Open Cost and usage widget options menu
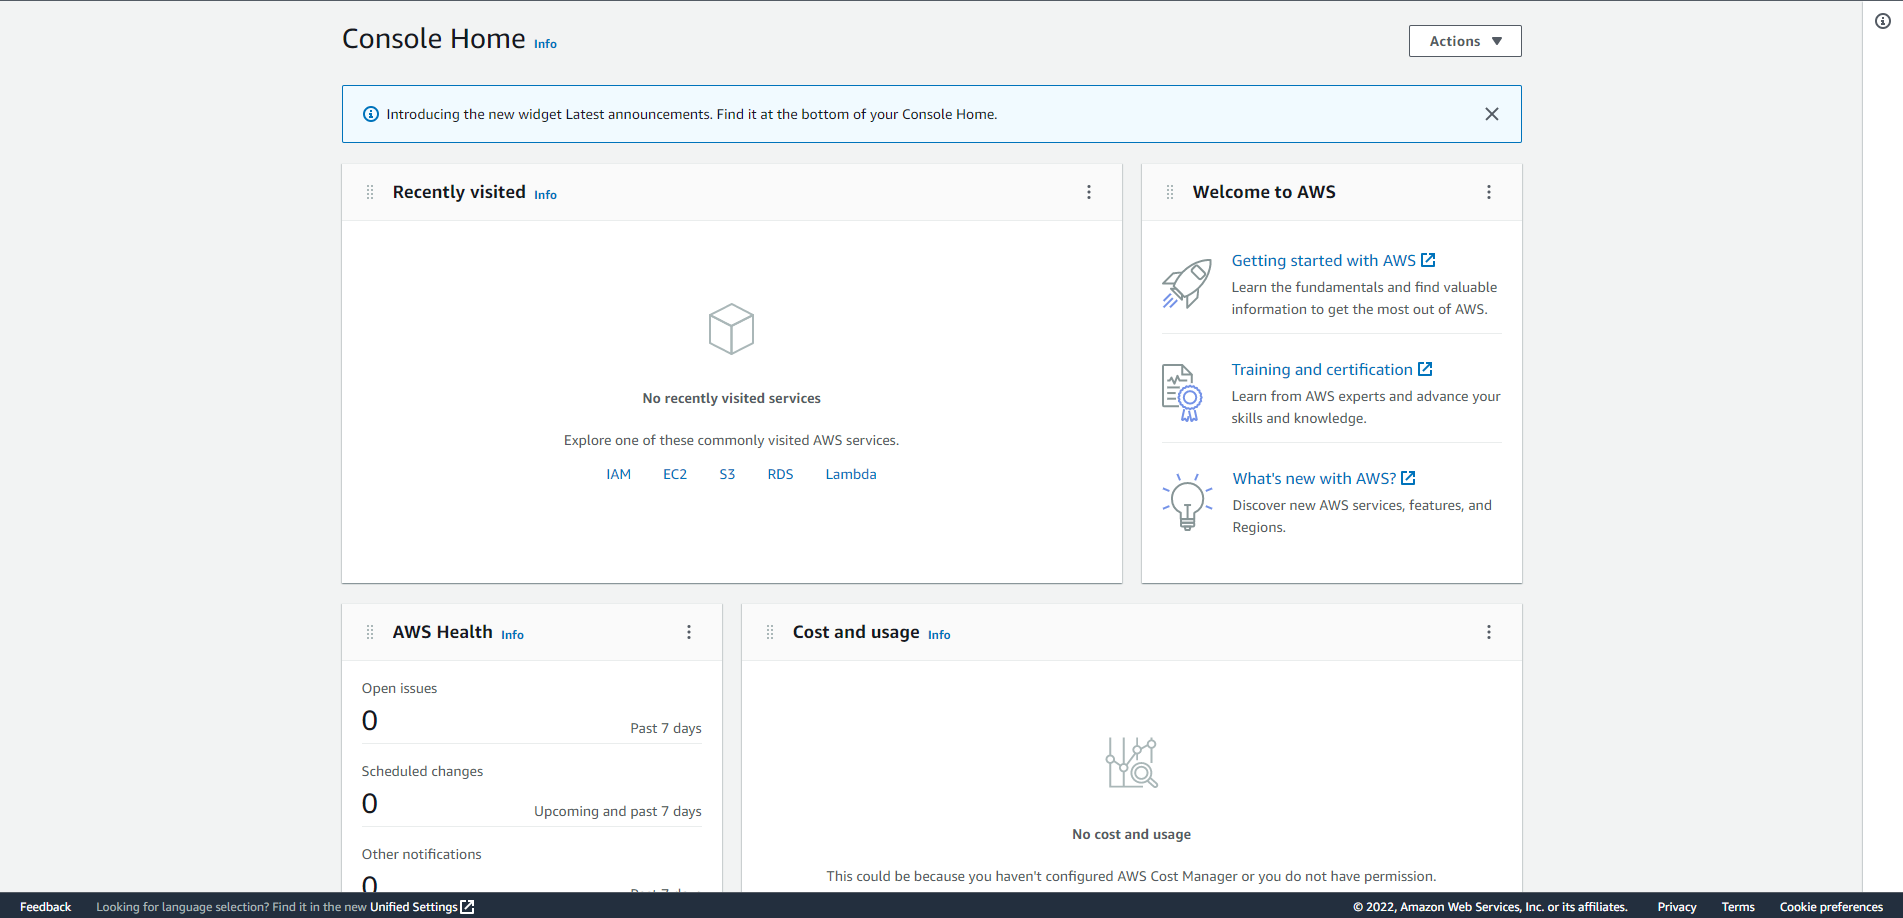 pyautogui.click(x=1489, y=632)
